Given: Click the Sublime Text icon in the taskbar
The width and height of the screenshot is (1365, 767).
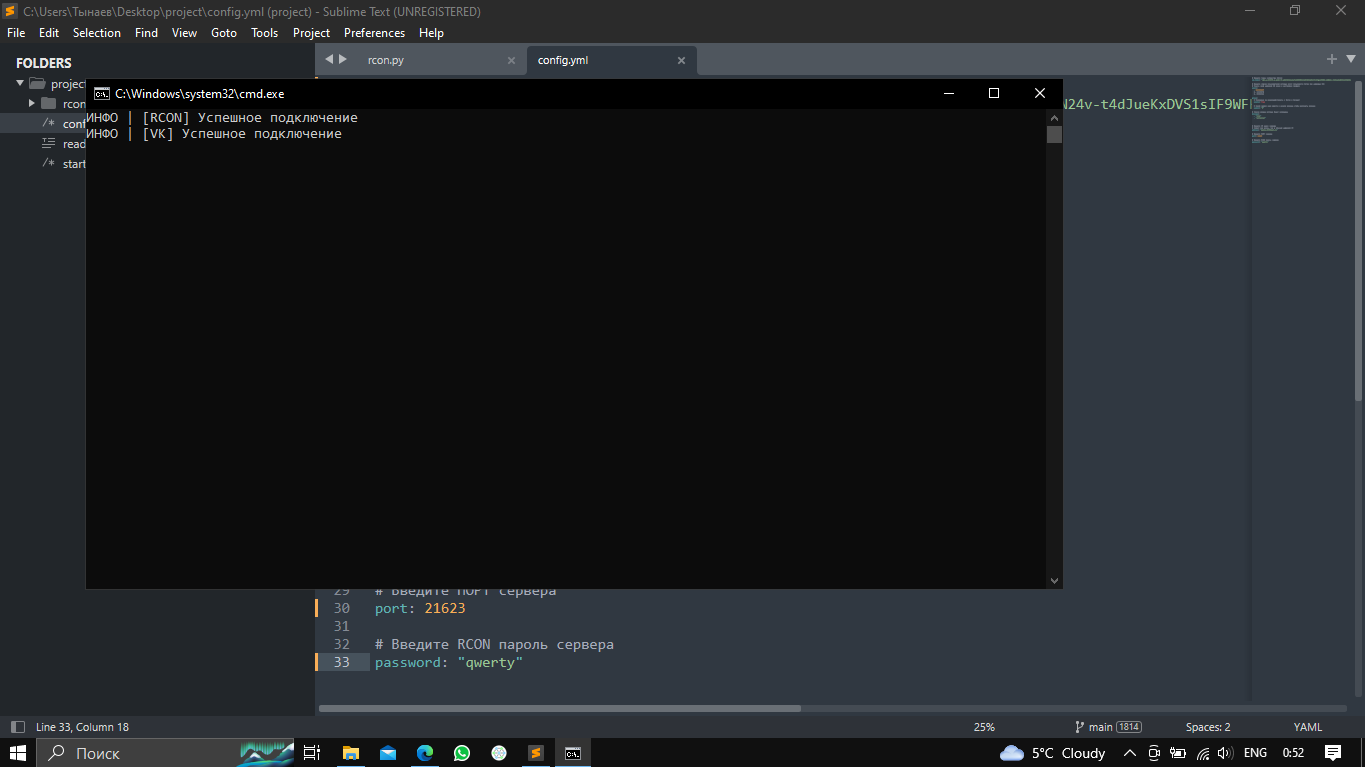Looking at the screenshot, I should click(x=535, y=753).
